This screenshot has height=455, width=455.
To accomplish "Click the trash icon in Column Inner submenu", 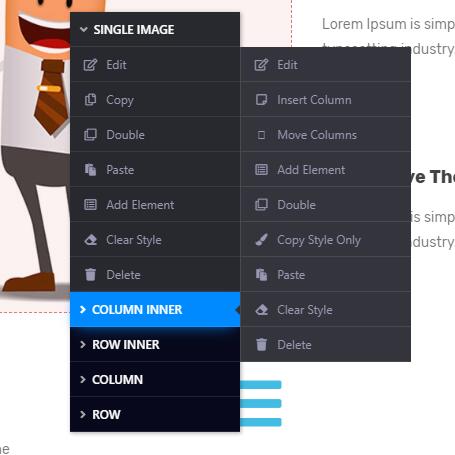I will click(x=261, y=345).
